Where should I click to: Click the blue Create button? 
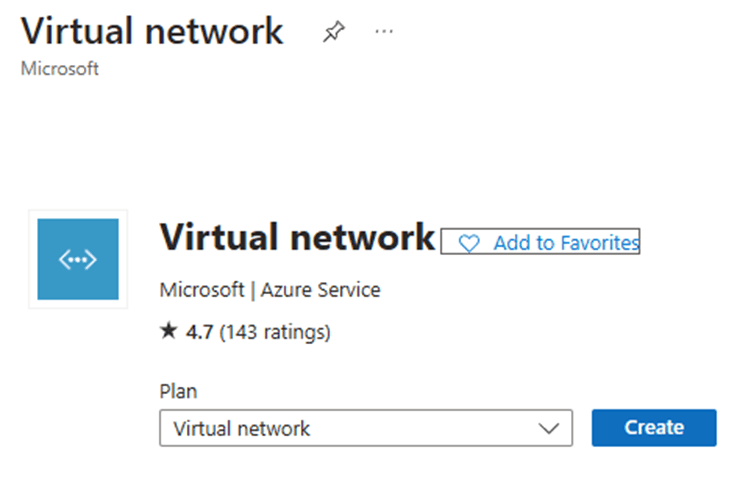click(x=654, y=428)
